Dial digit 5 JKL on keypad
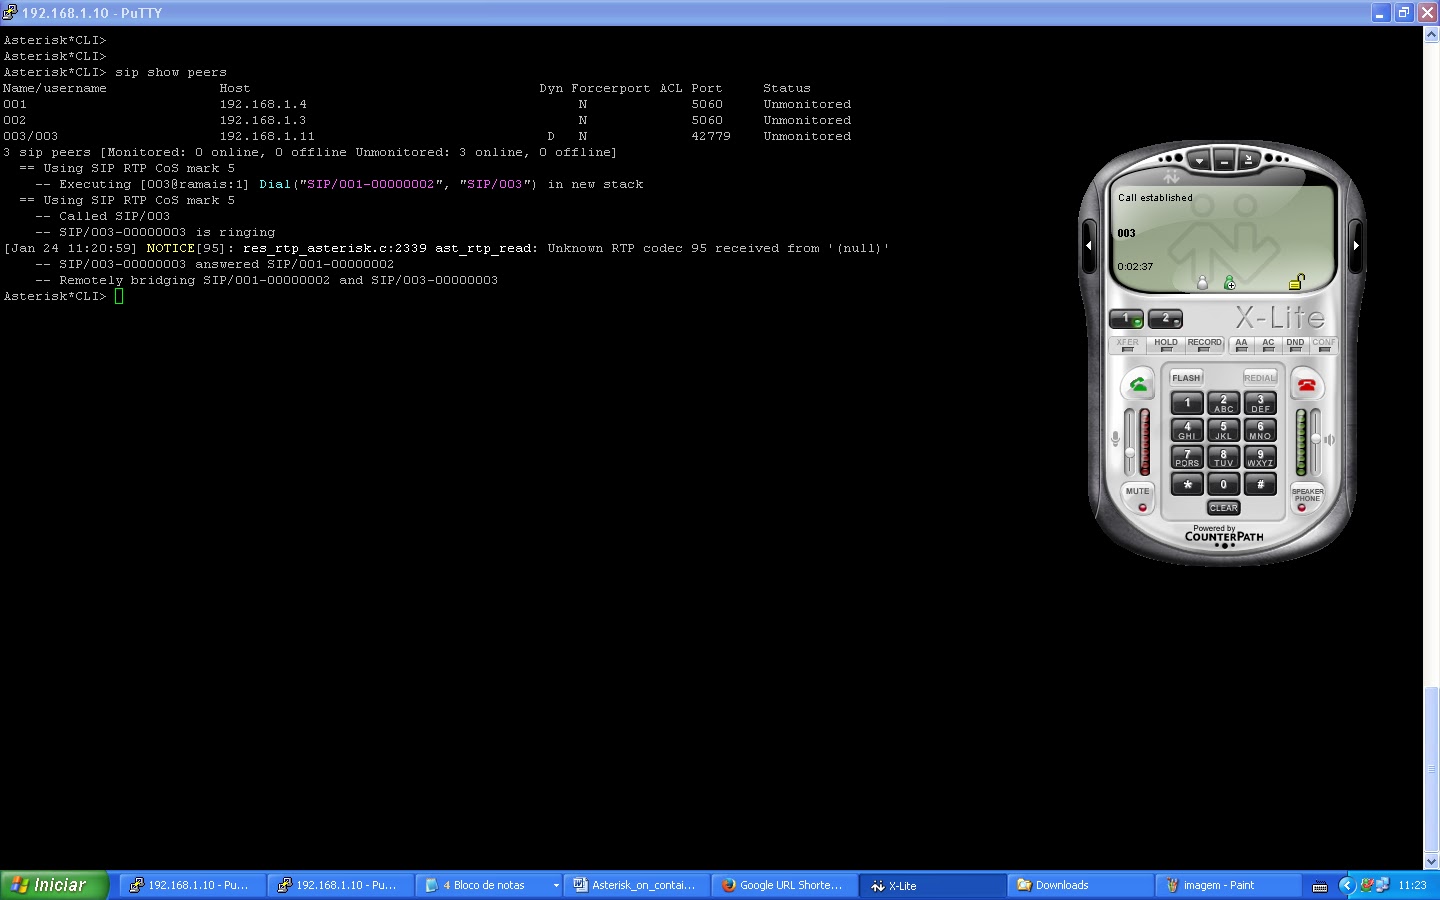Viewport: 1440px width, 900px height. [1223, 431]
